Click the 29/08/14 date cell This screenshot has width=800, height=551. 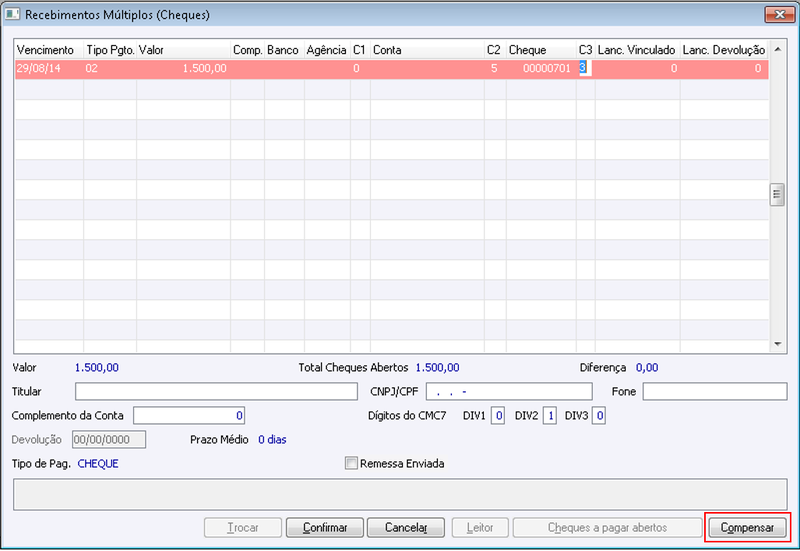pyautogui.click(x=49, y=68)
